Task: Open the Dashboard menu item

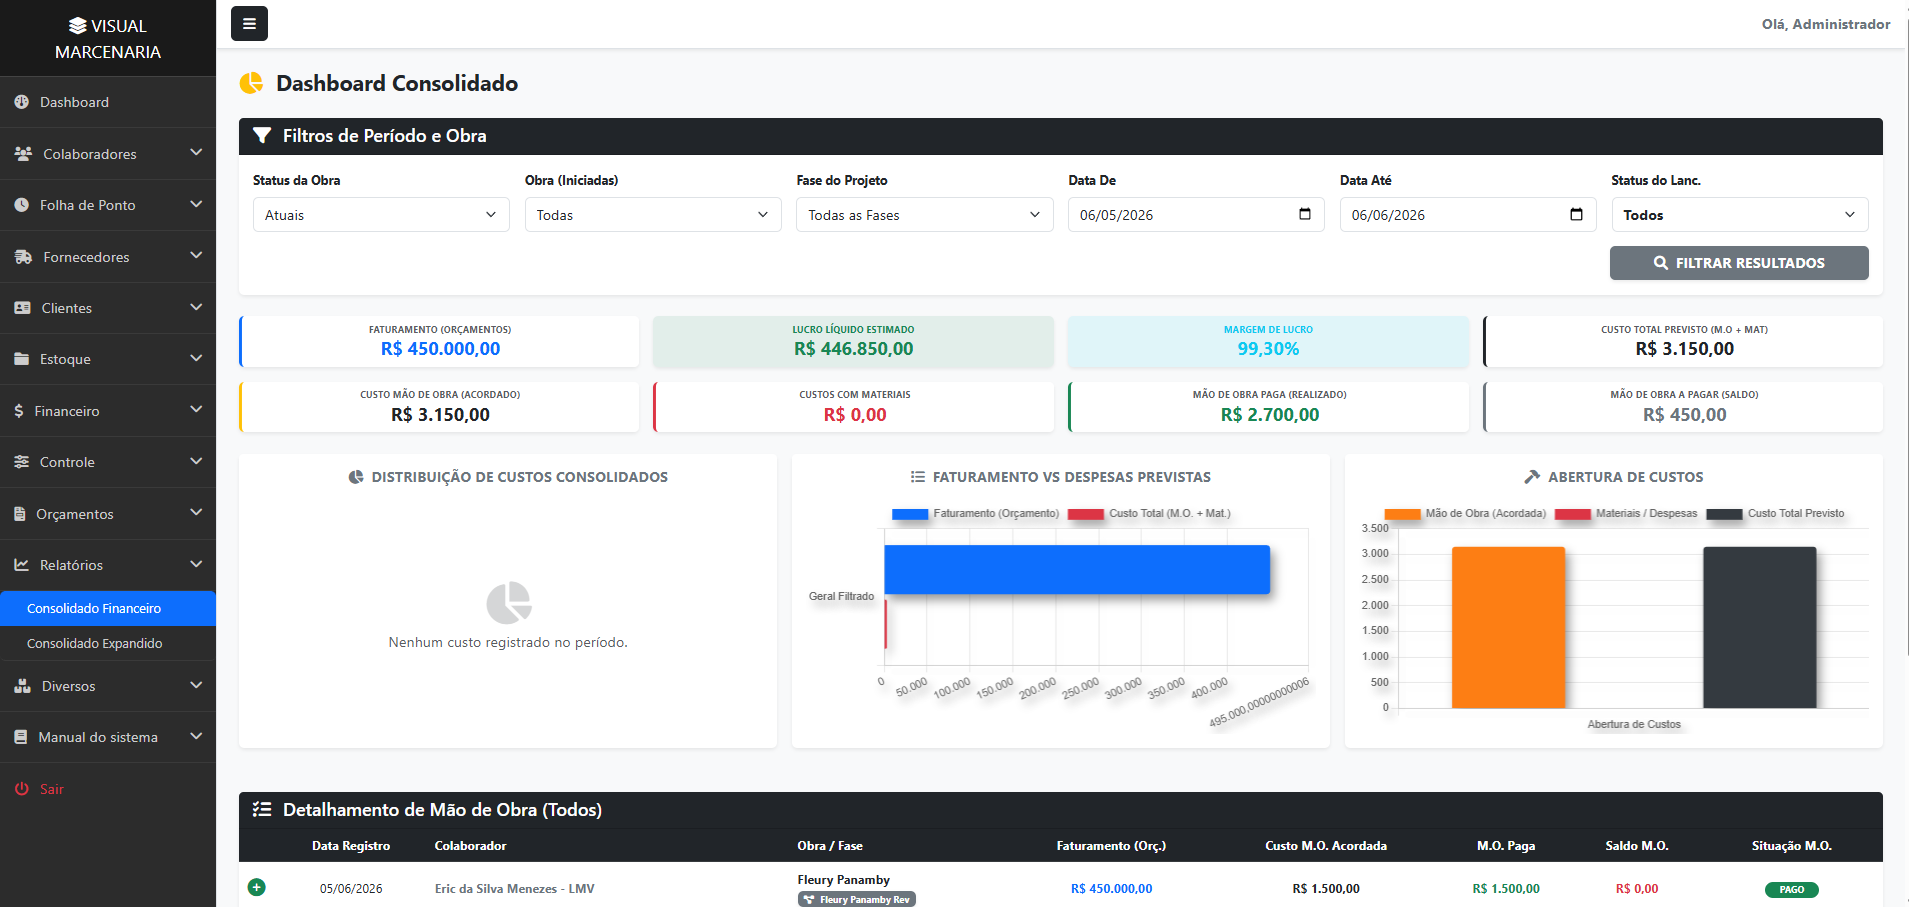Action: [108, 102]
